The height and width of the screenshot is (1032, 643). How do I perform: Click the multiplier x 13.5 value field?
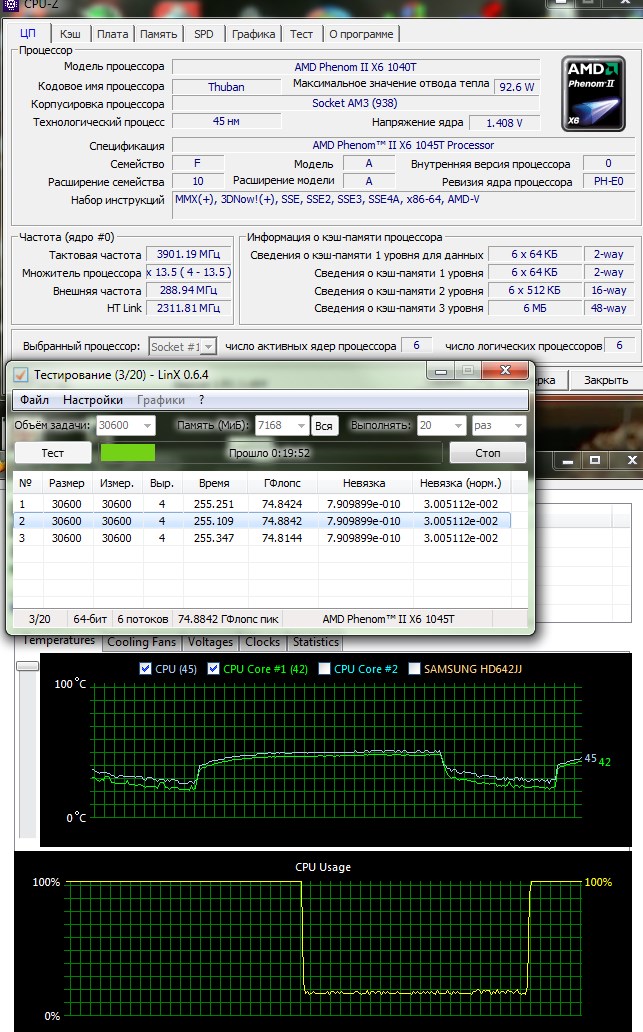[x=189, y=272]
